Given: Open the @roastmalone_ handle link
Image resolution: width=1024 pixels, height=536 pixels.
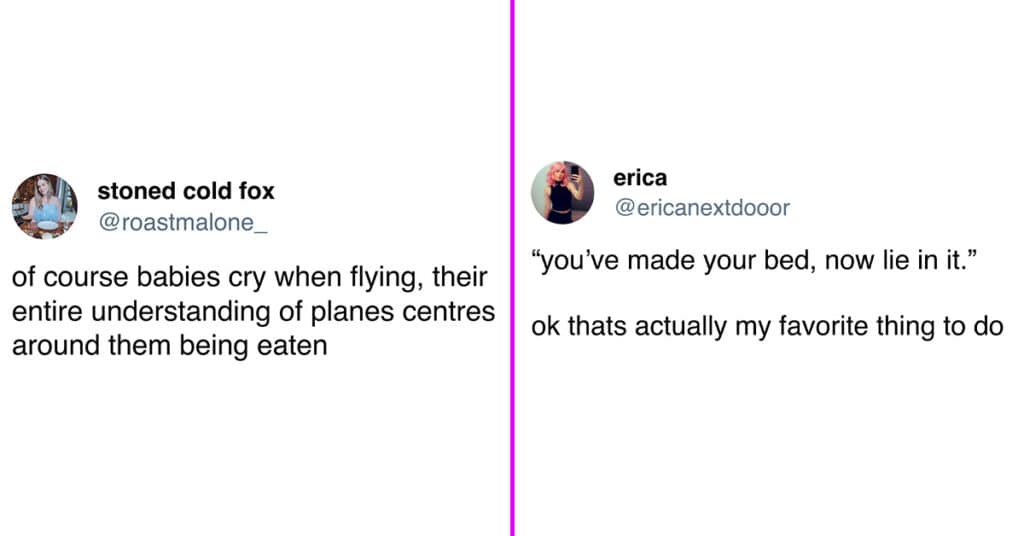Looking at the screenshot, I should tap(183, 223).
